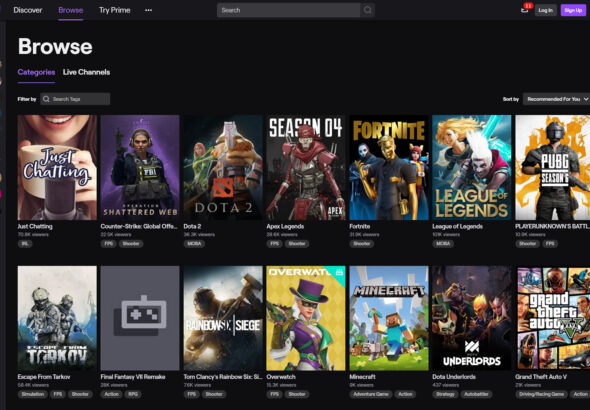Open the Minecraft cover art
The width and height of the screenshot is (590, 410).
tap(389, 318)
